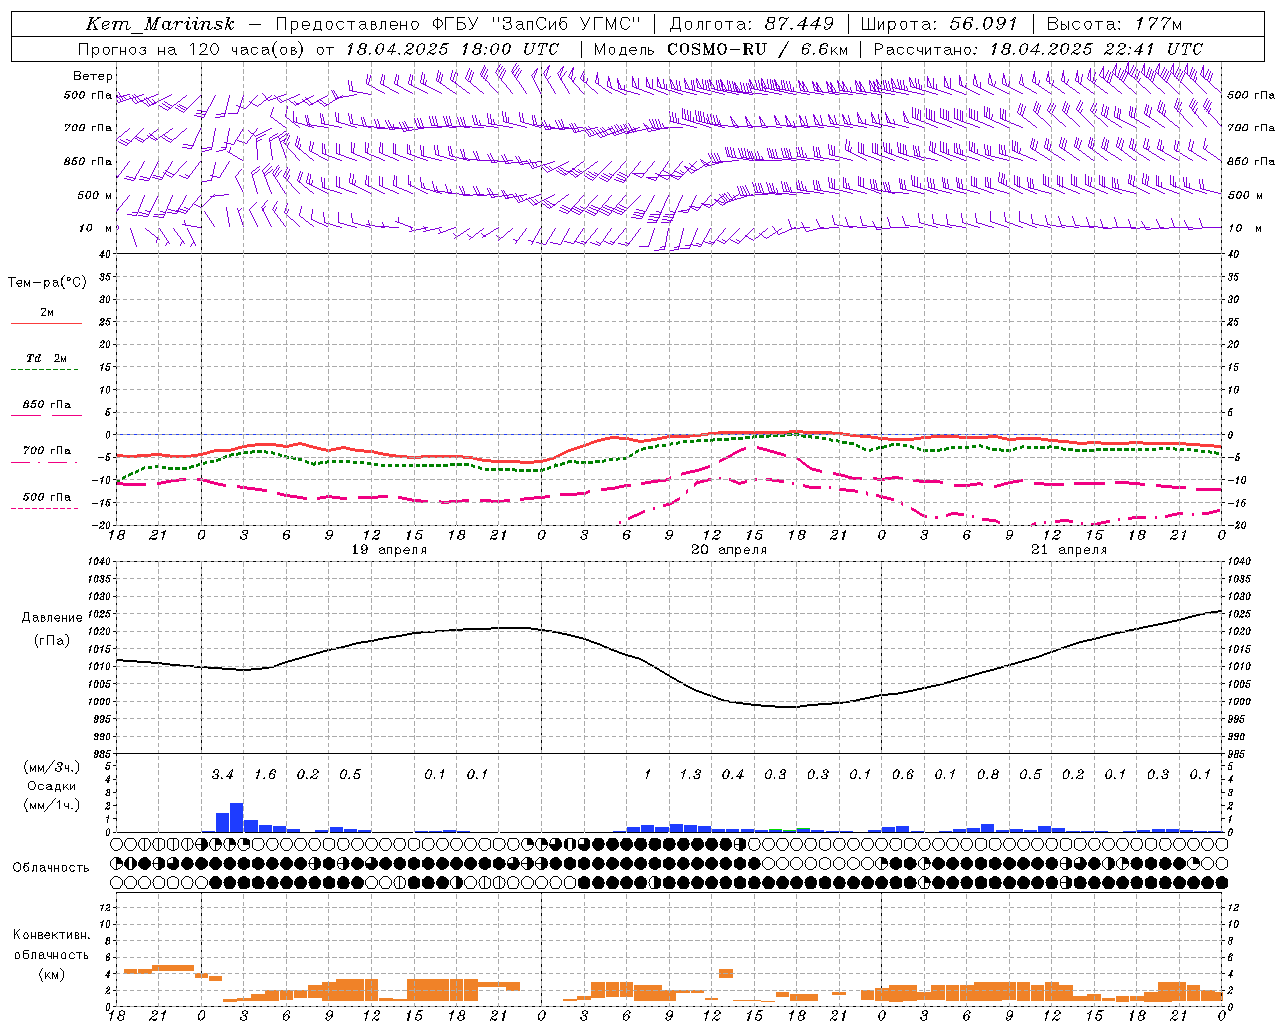Click the 'Модель COSMO-RU / 6.6км' text
Viewport: 1280px width, 1024px height.
coord(721,49)
